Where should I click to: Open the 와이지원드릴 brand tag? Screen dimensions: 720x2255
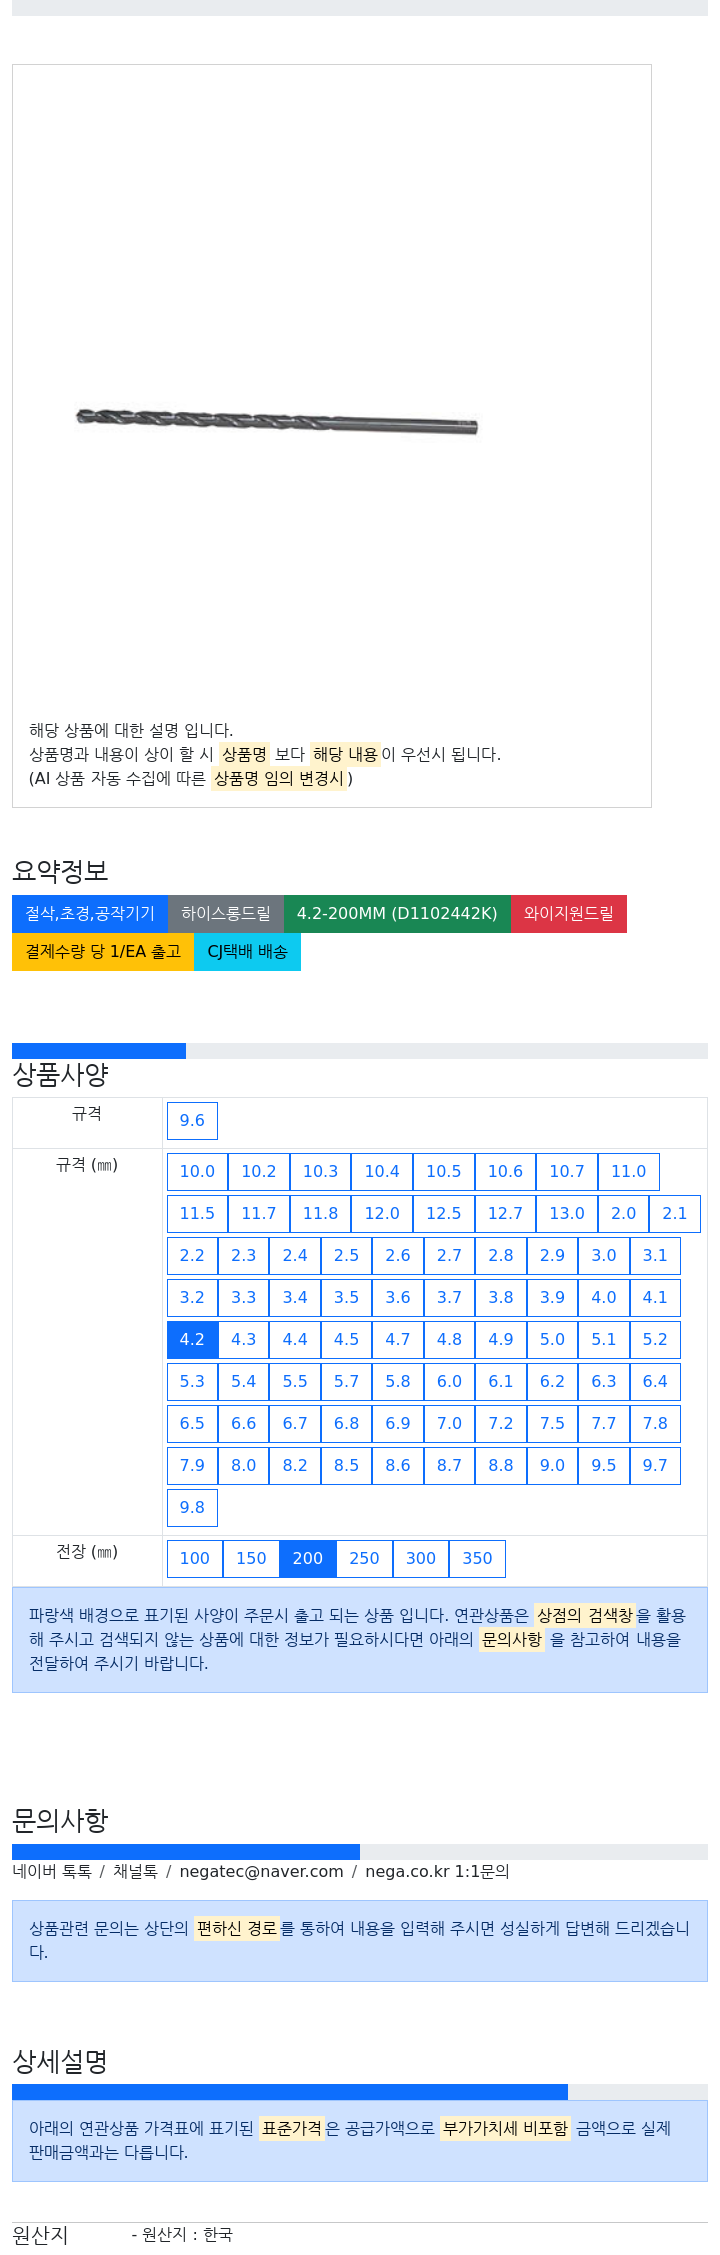569,914
